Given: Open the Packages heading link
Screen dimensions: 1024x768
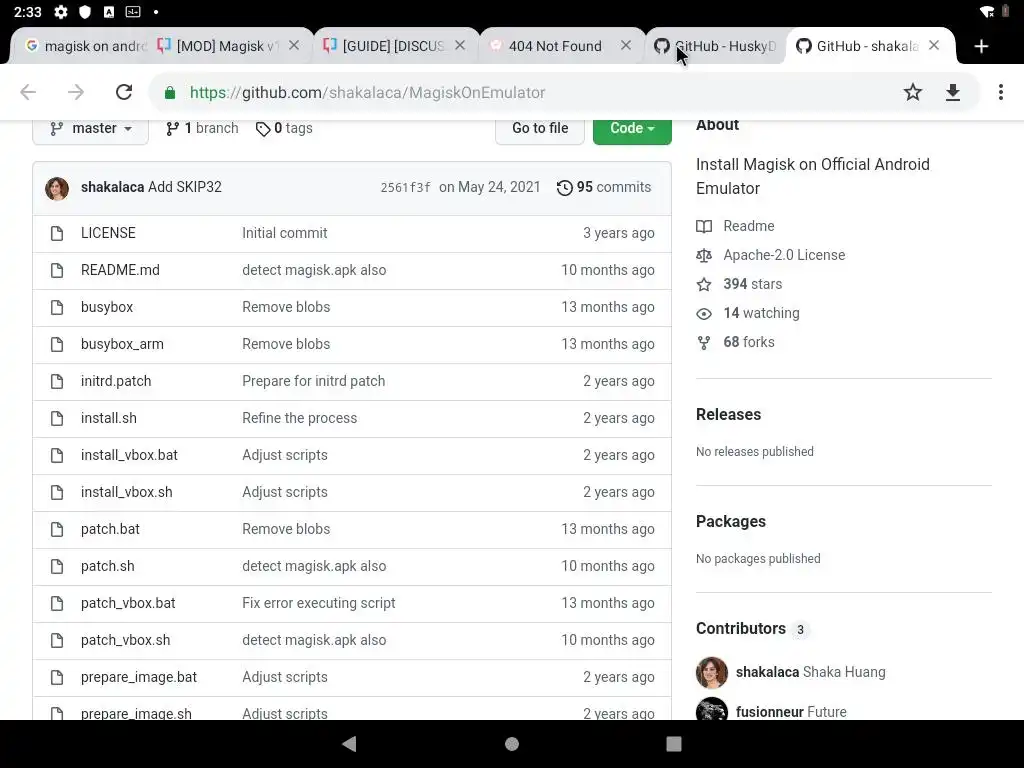Looking at the screenshot, I should (x=731, y=522).
